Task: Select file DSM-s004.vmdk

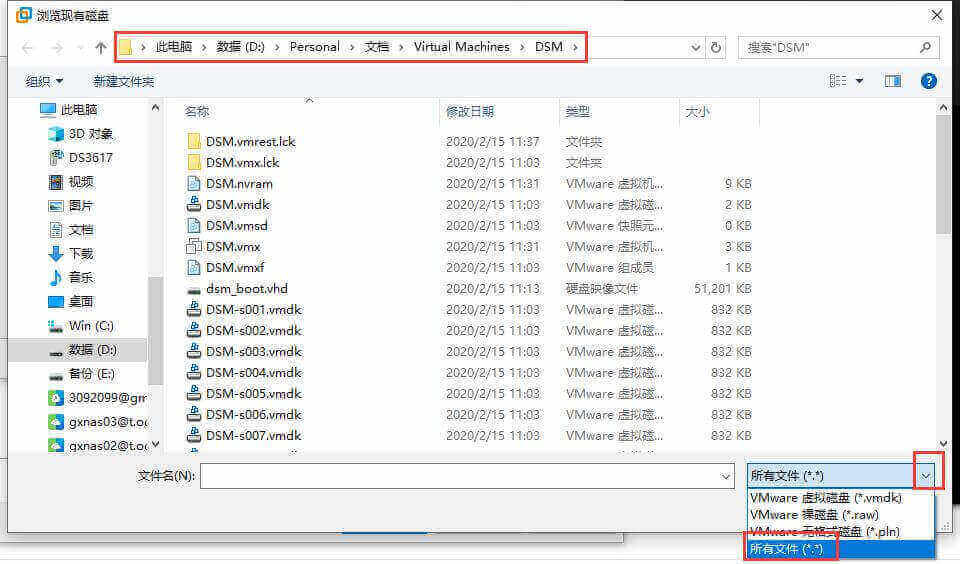Action: 253,372
